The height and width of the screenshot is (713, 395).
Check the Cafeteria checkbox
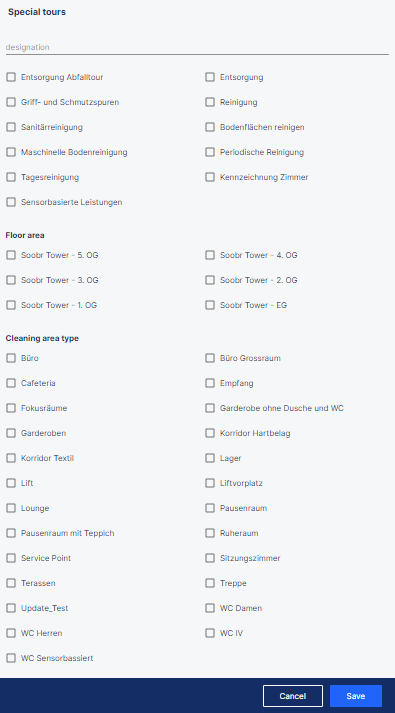pos(11,383)
